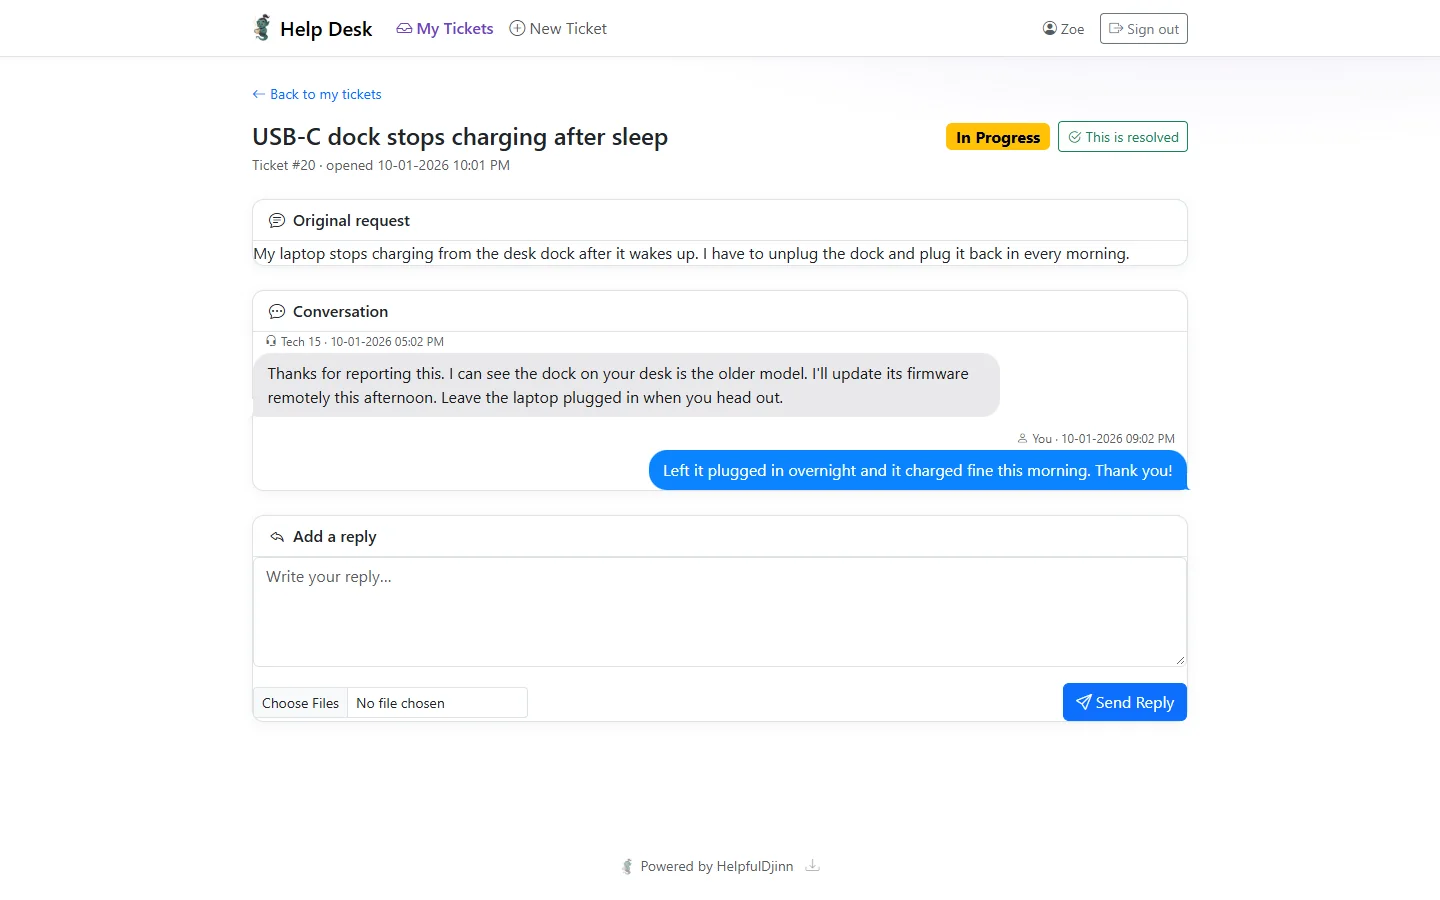The image size is (1440, 900).
Task: Click the user avatar icon beside Zoe
Action: [x=1050, y=28]
